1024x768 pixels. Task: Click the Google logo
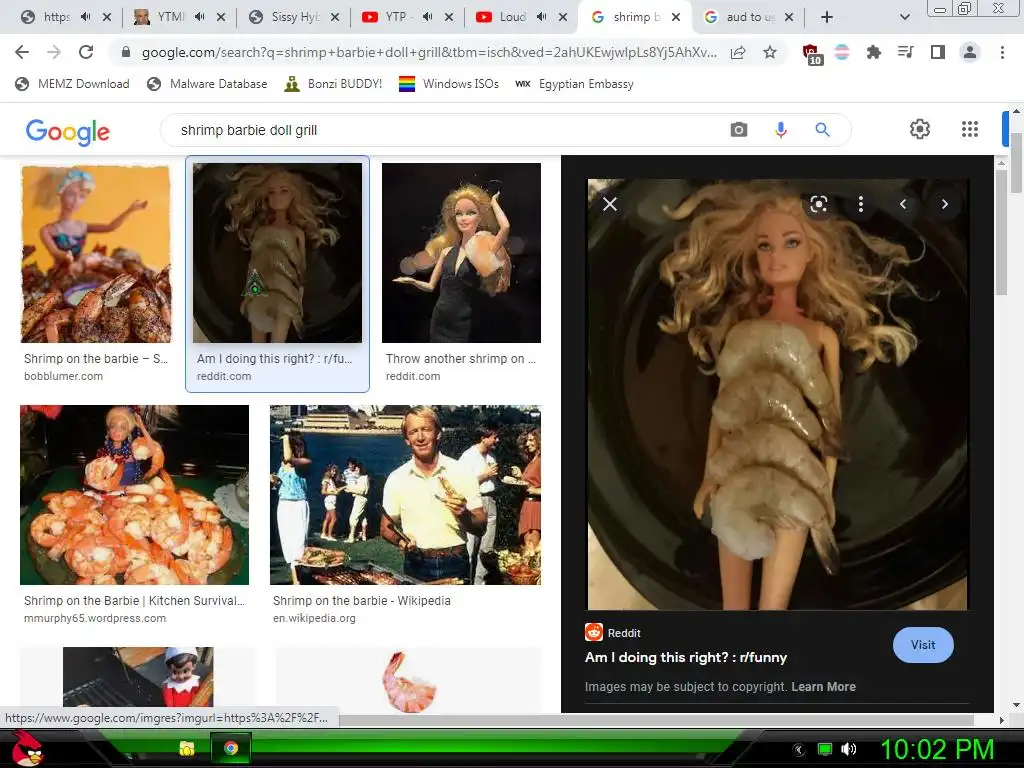pos(67,131)
